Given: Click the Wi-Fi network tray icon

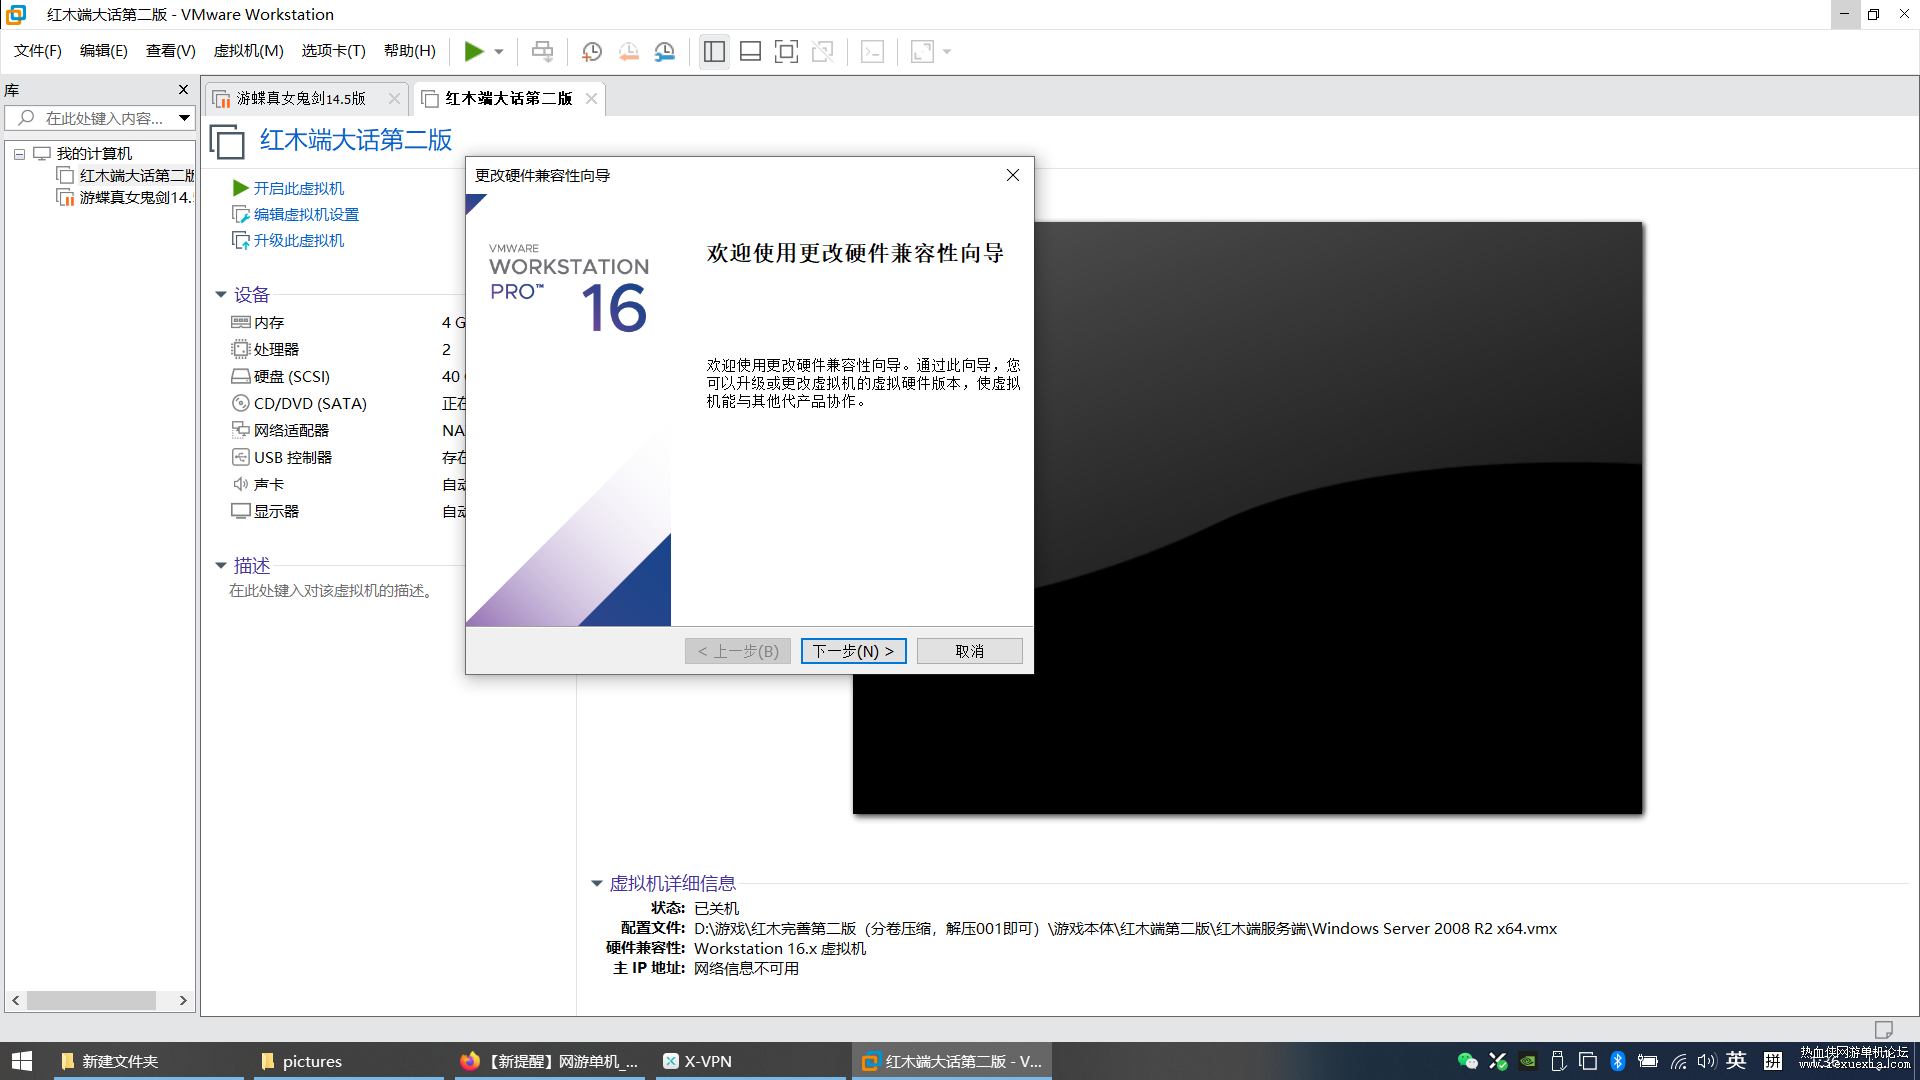Looking at the screenshot, I should [1678, 1061].
